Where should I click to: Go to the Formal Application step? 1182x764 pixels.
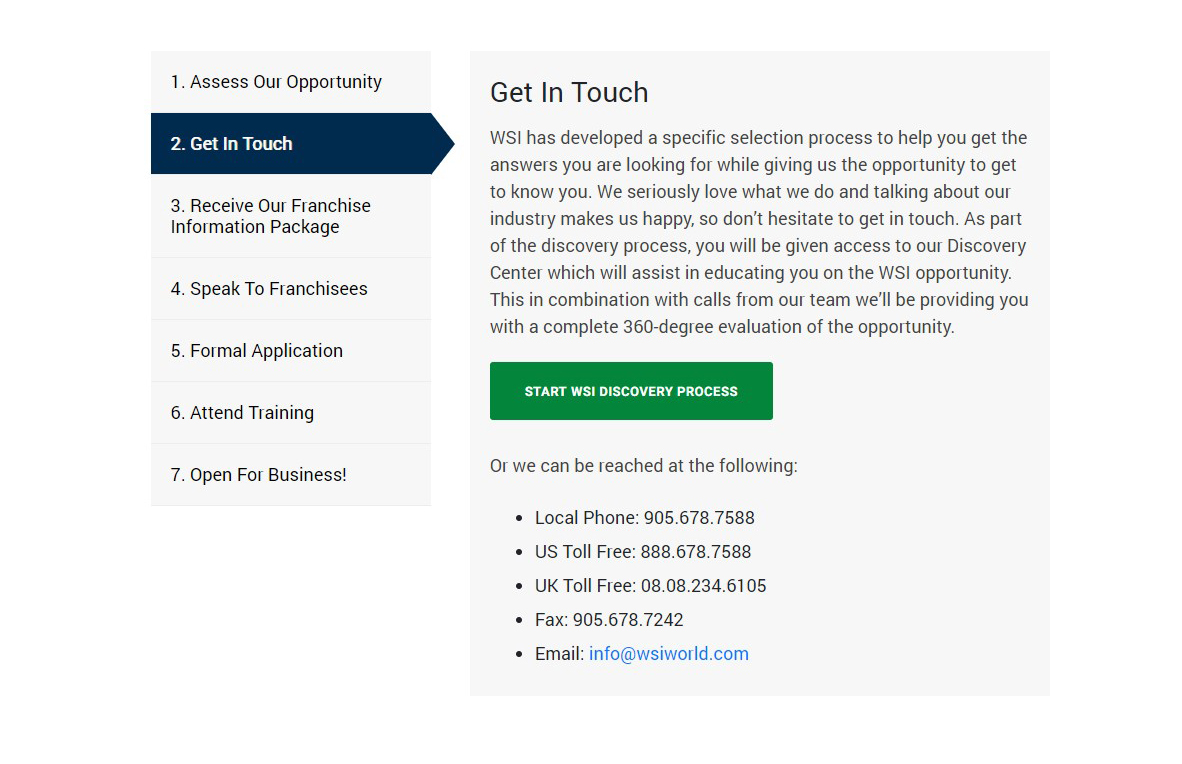tap(291, 351)
